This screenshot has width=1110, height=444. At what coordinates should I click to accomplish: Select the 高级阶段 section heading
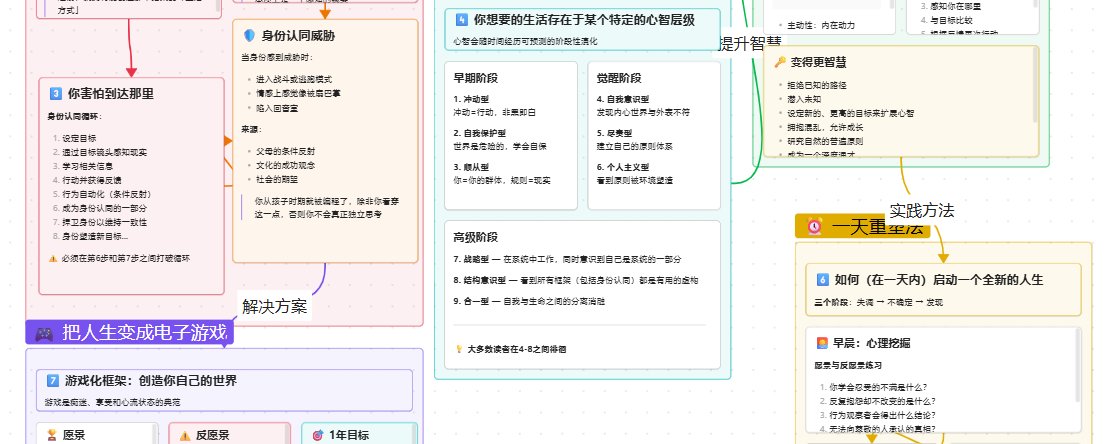pyautogui.click(x=476, y=237)
